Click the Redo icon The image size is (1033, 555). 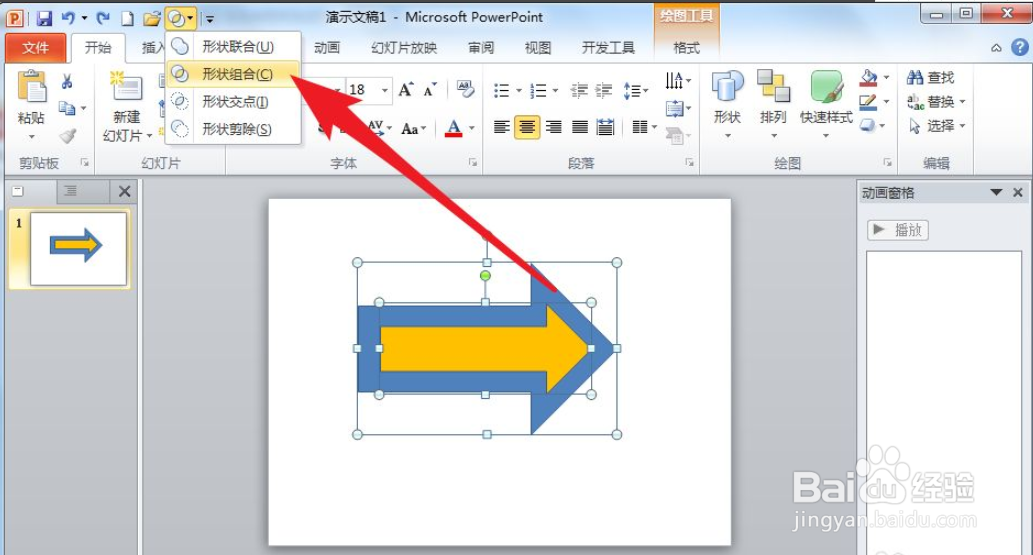pos(103,18)
